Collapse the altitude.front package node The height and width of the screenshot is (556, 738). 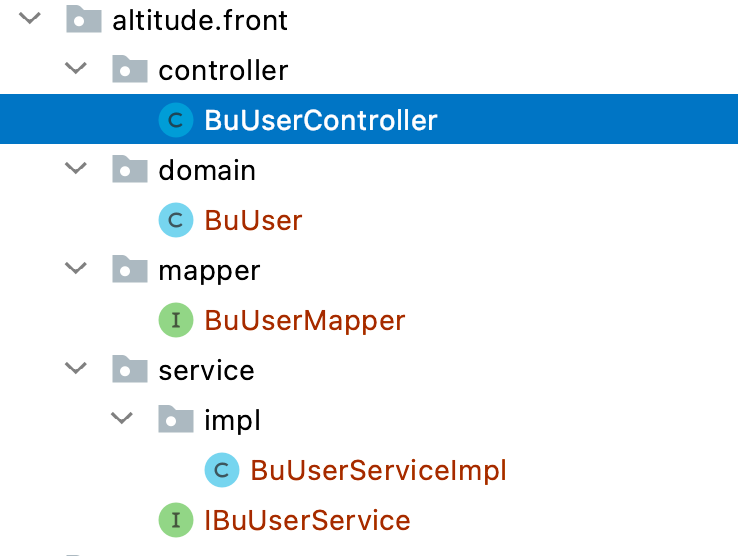tap(30, 19)
